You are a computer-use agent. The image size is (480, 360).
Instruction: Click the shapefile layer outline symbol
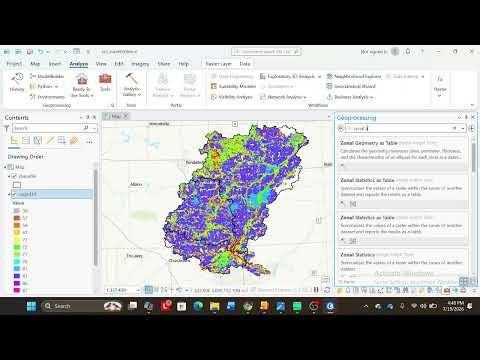click(x=17, y=185)
